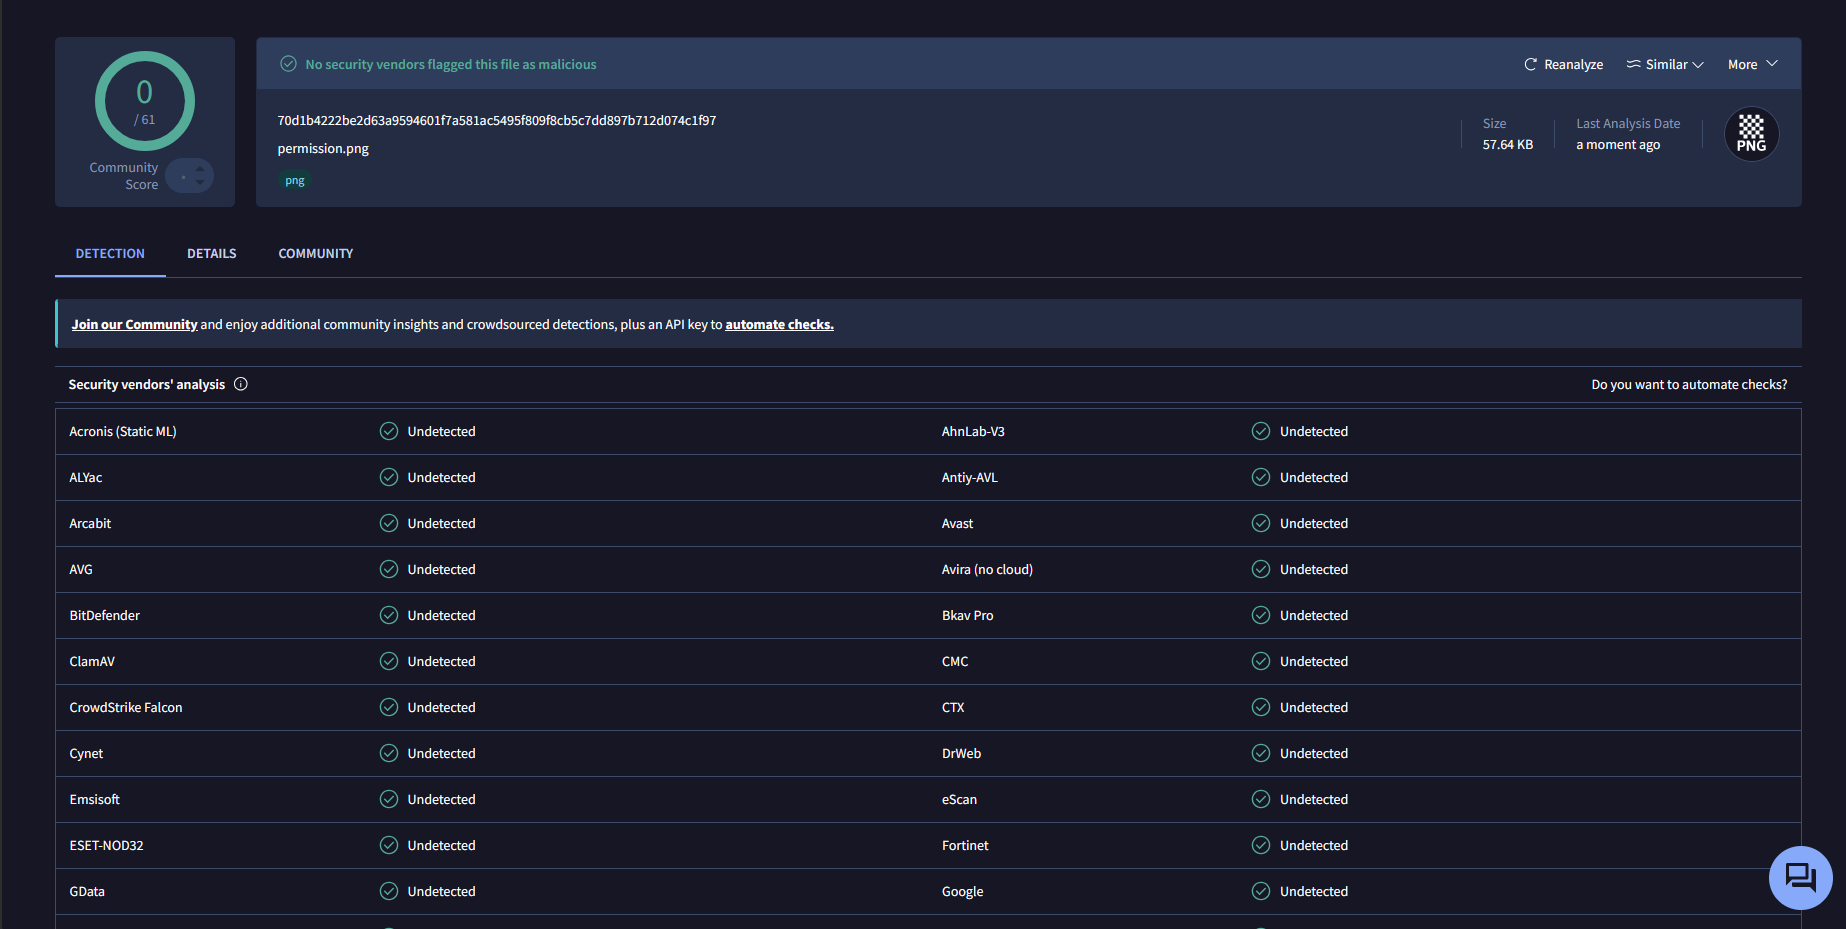The image size is (1846, 929).
Task: Downvote the community score
Action: pos(200,182)
